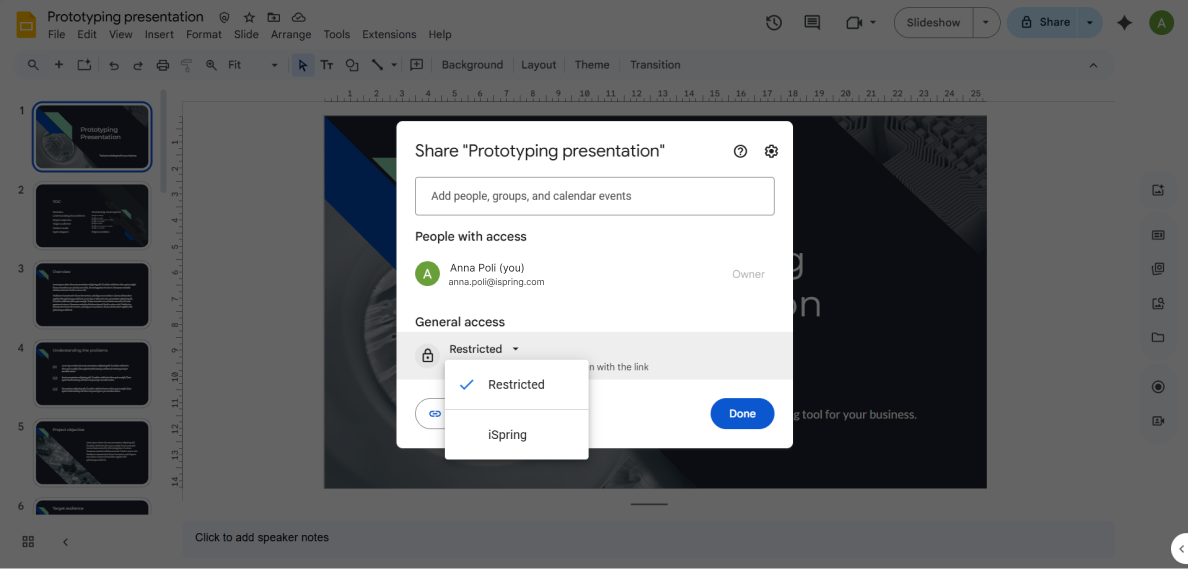Screen dimensions: 1188x569
Task: Show the side panel chevron
Action: tap(1180, 549)
